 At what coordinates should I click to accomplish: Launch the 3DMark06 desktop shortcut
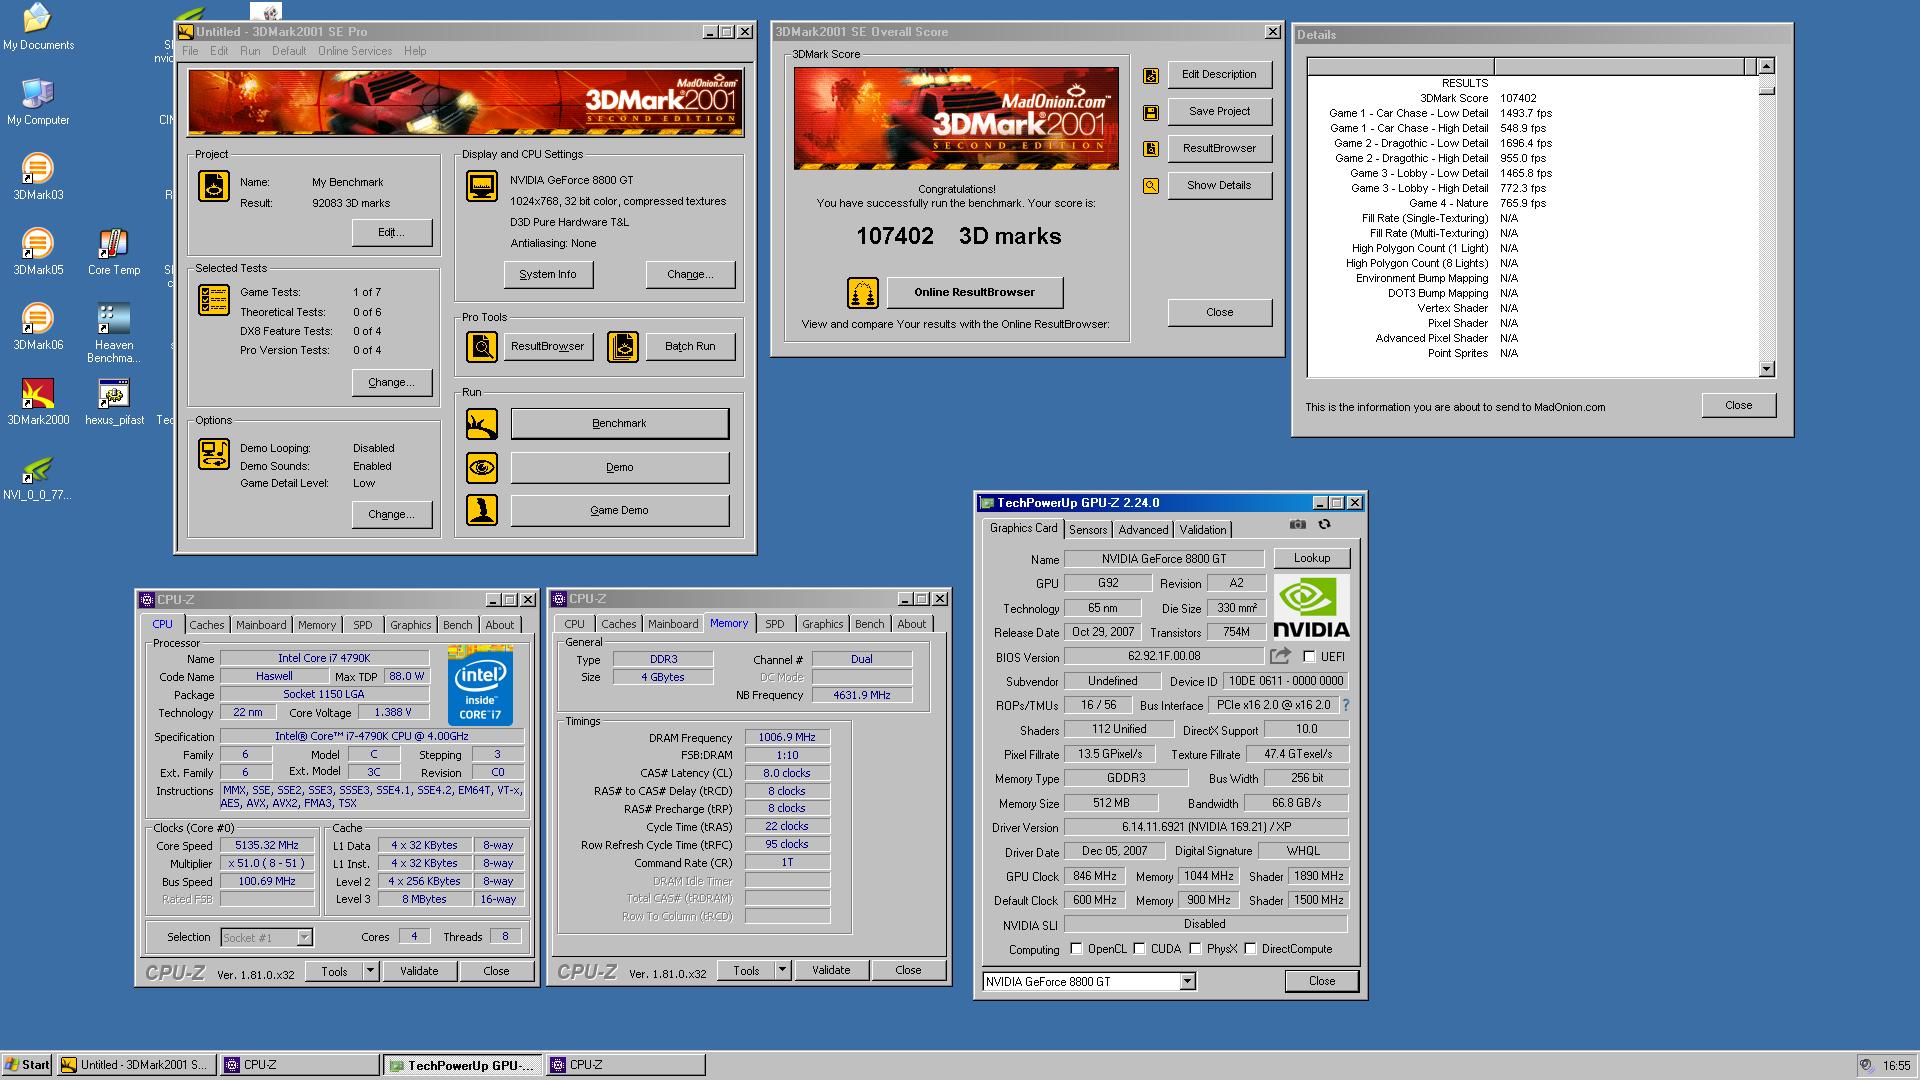[x=38, y=326]
